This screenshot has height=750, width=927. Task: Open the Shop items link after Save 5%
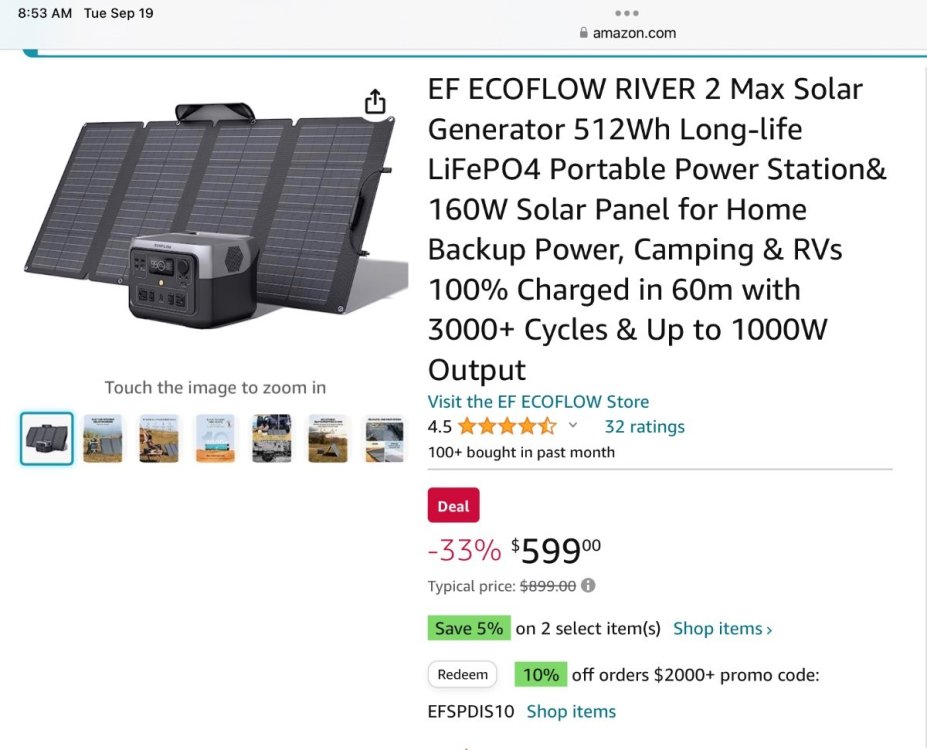722,629
